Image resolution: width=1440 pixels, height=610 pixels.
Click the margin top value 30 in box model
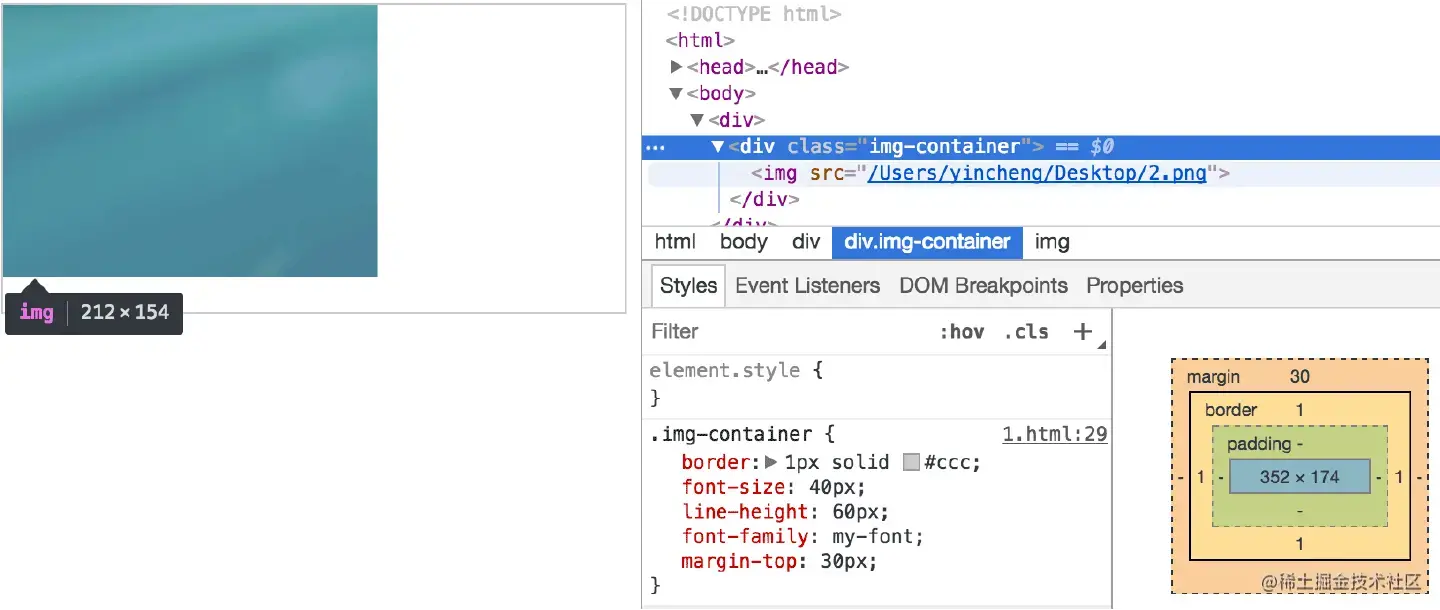pyautogui.click(x=1299, y=377)
